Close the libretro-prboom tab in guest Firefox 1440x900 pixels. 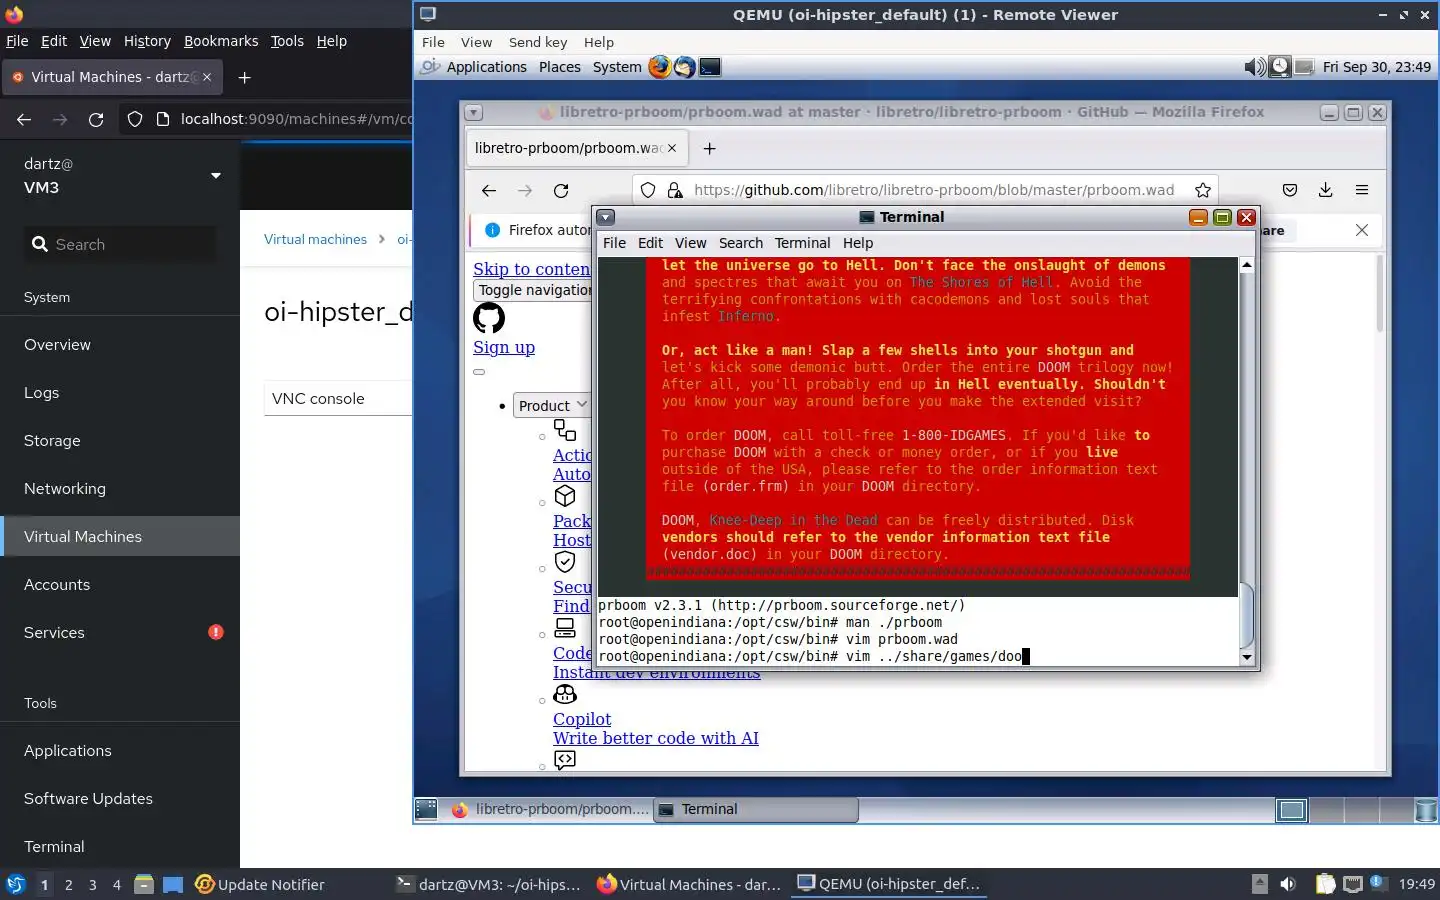pos(672,148)
